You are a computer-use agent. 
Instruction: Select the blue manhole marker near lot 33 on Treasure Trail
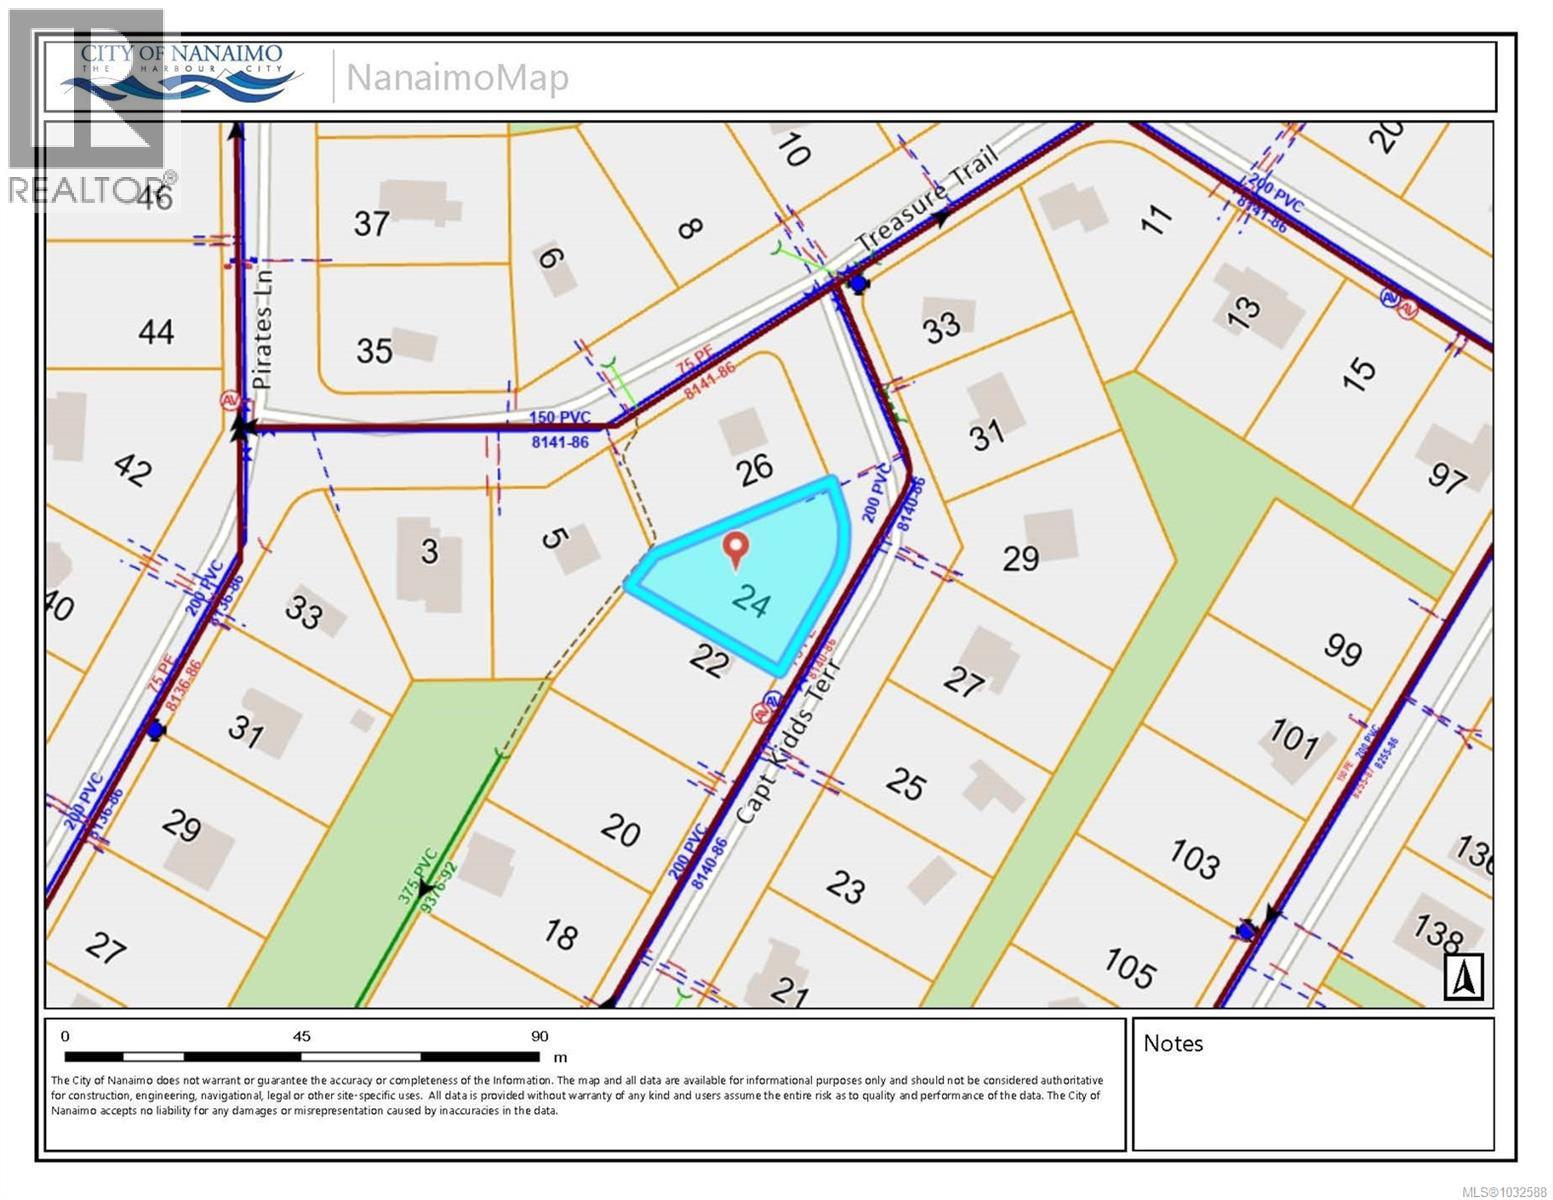pyautogui.click(x=859, y=284)
